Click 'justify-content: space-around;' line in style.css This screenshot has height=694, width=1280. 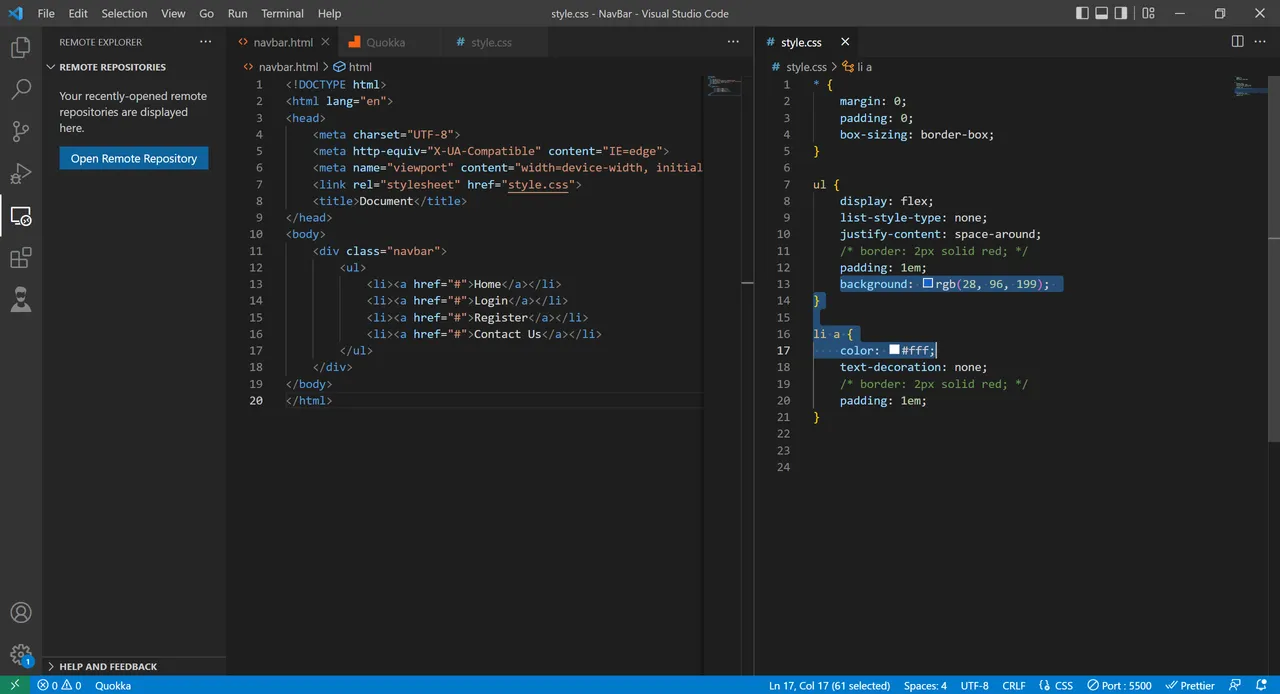(940, 234)
